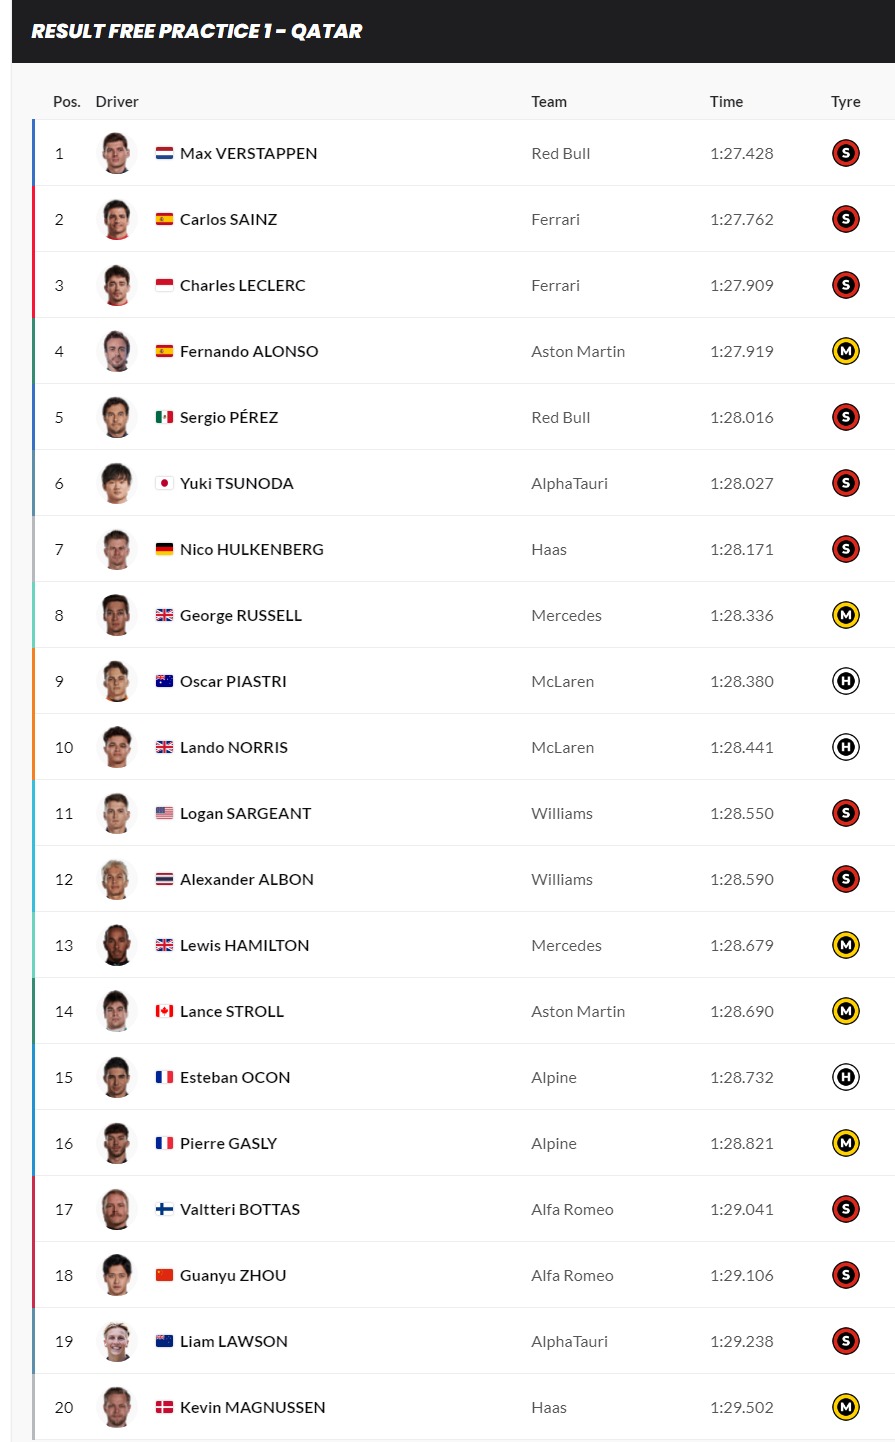Click Fernando Alonso's medium tyre icon

coord(846,351)
